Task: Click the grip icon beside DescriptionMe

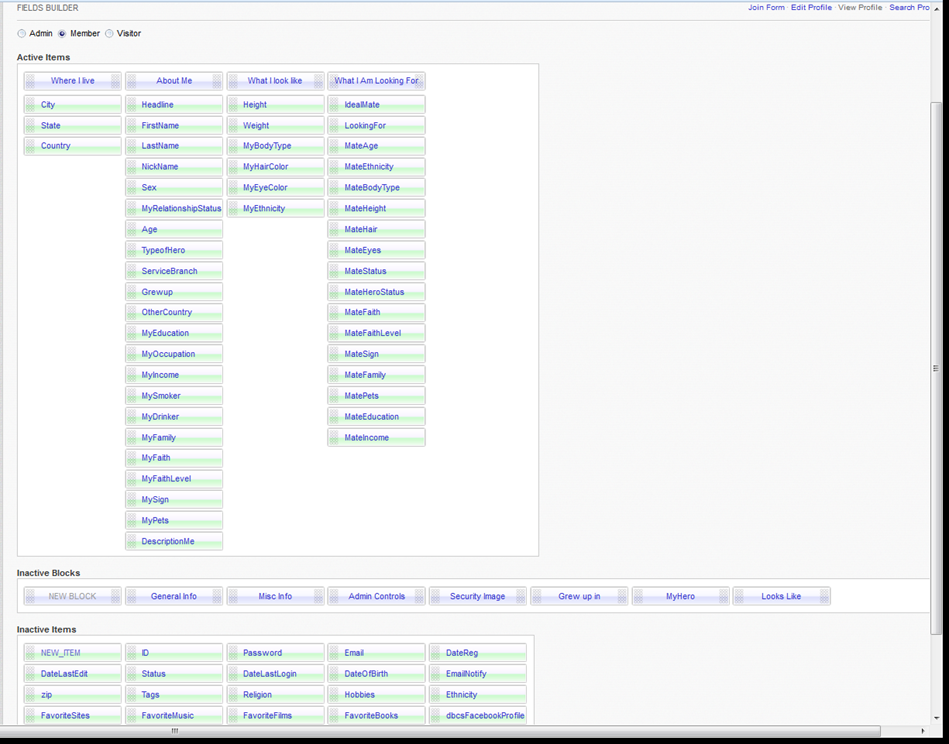Action: (x=132, y=542)
